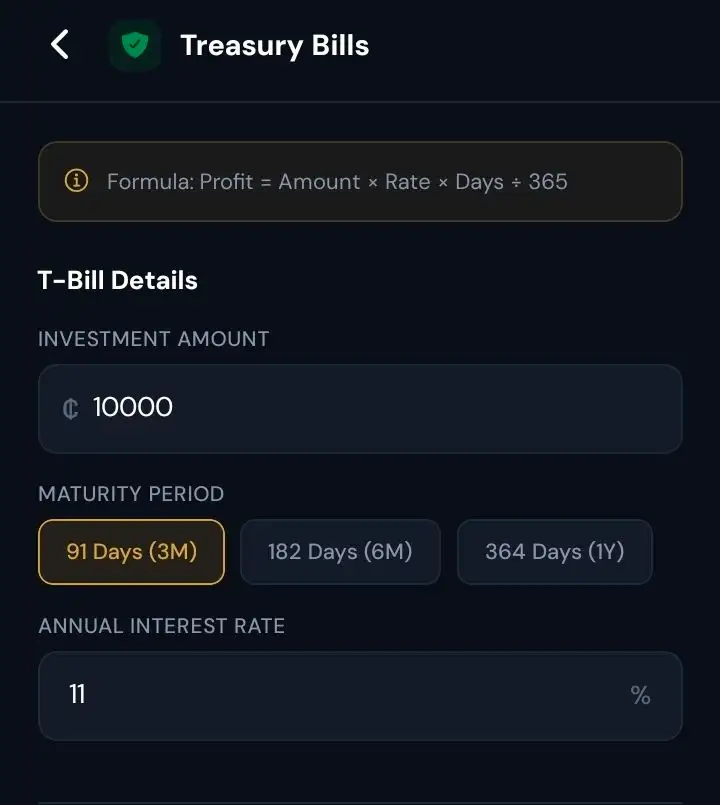Select the 91 Days (3M) maturity option
Screen dimensions: 720x805
(131, 552)
